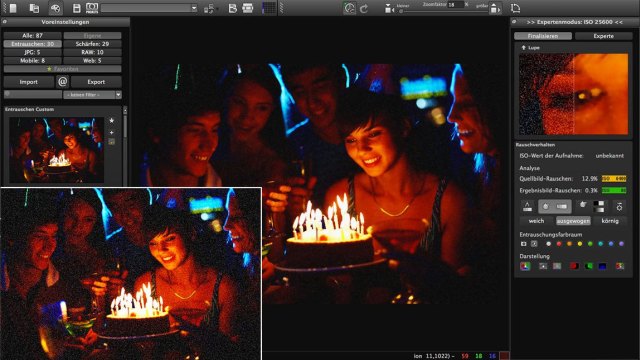
Task: Click the Zoomfaktor value field
Action: [456, 4]
